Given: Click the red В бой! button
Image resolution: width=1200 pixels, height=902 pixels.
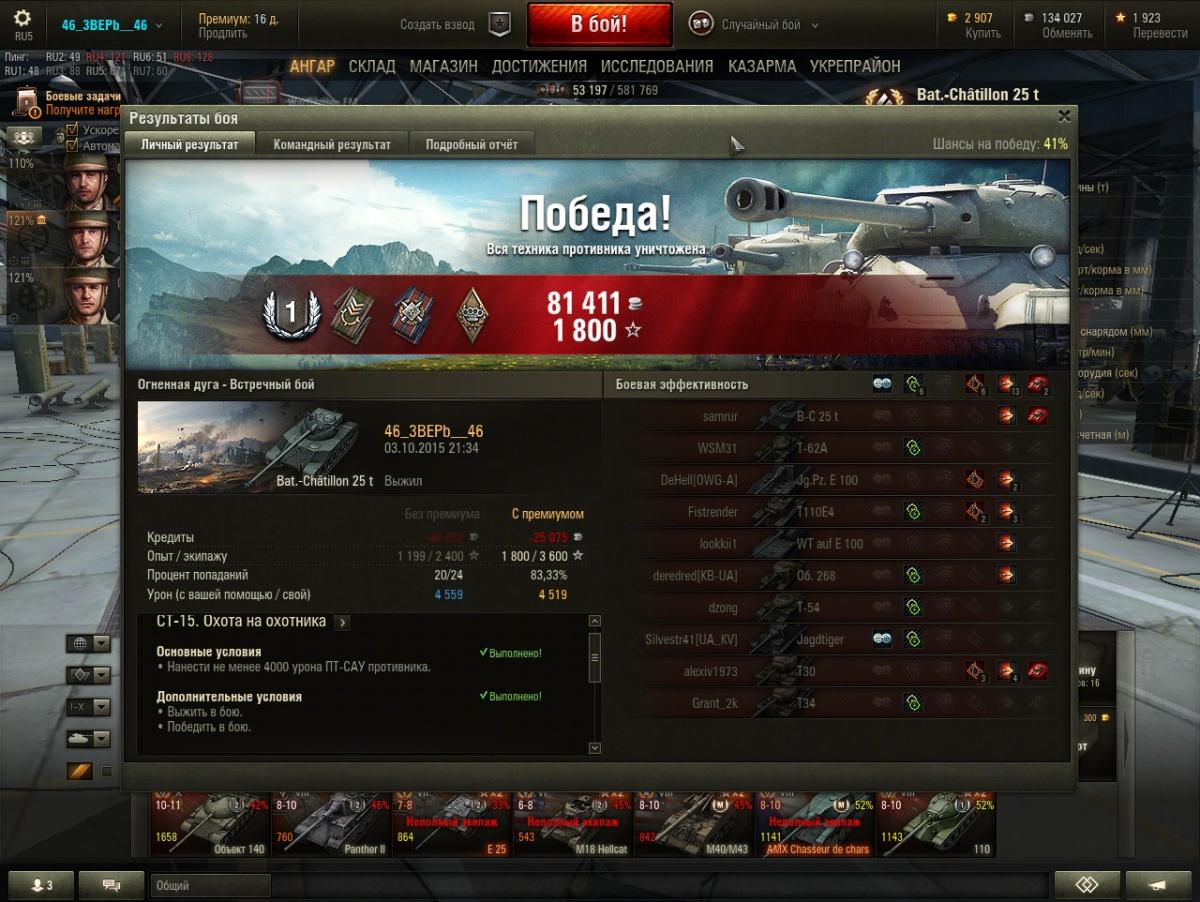Looking at the screenshot, I should pos(600,25).
